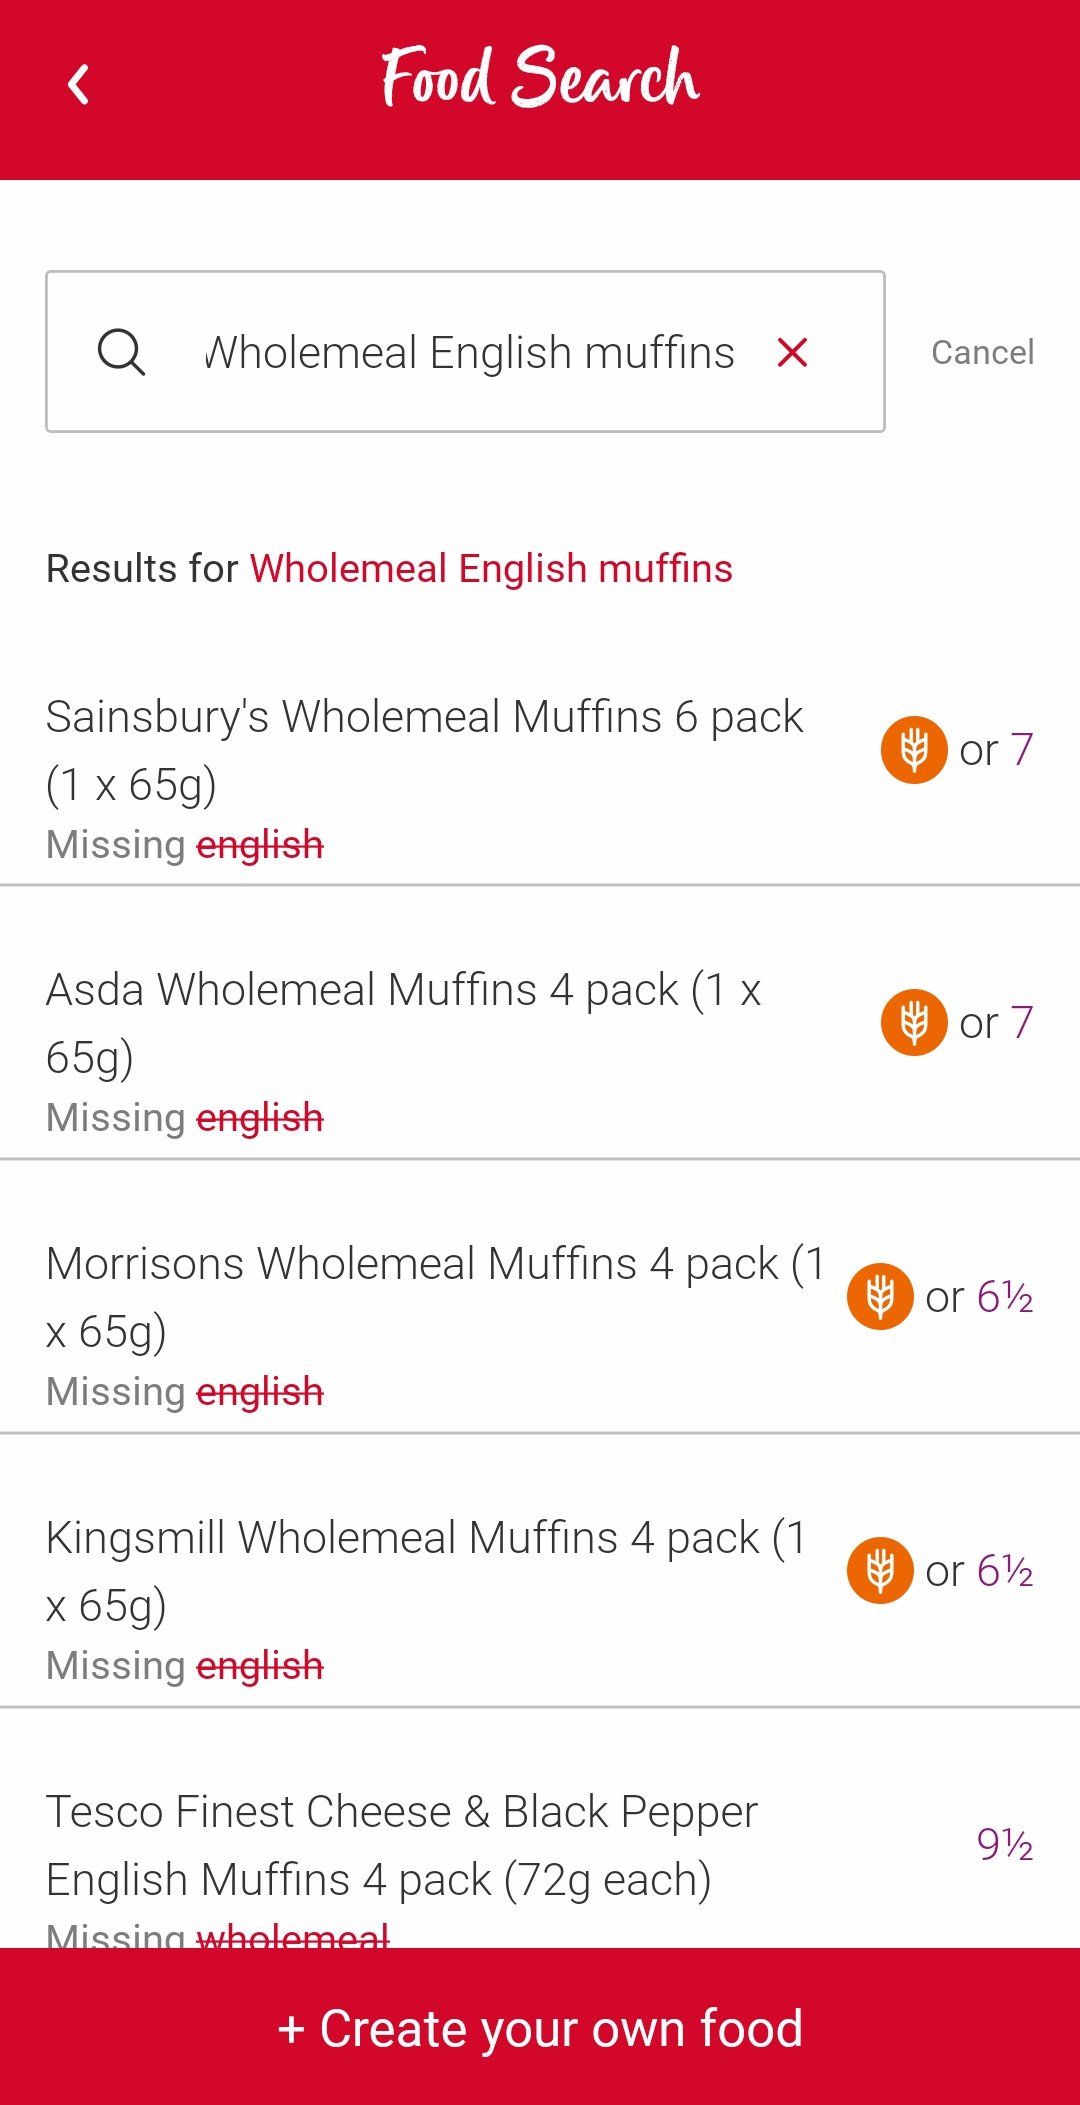The width and height of the screenshot is (1080, 2105).
Task: Tap the 6½ syns value for Morrisons
Action: pyautogui.click(x=1004, y=1297)
